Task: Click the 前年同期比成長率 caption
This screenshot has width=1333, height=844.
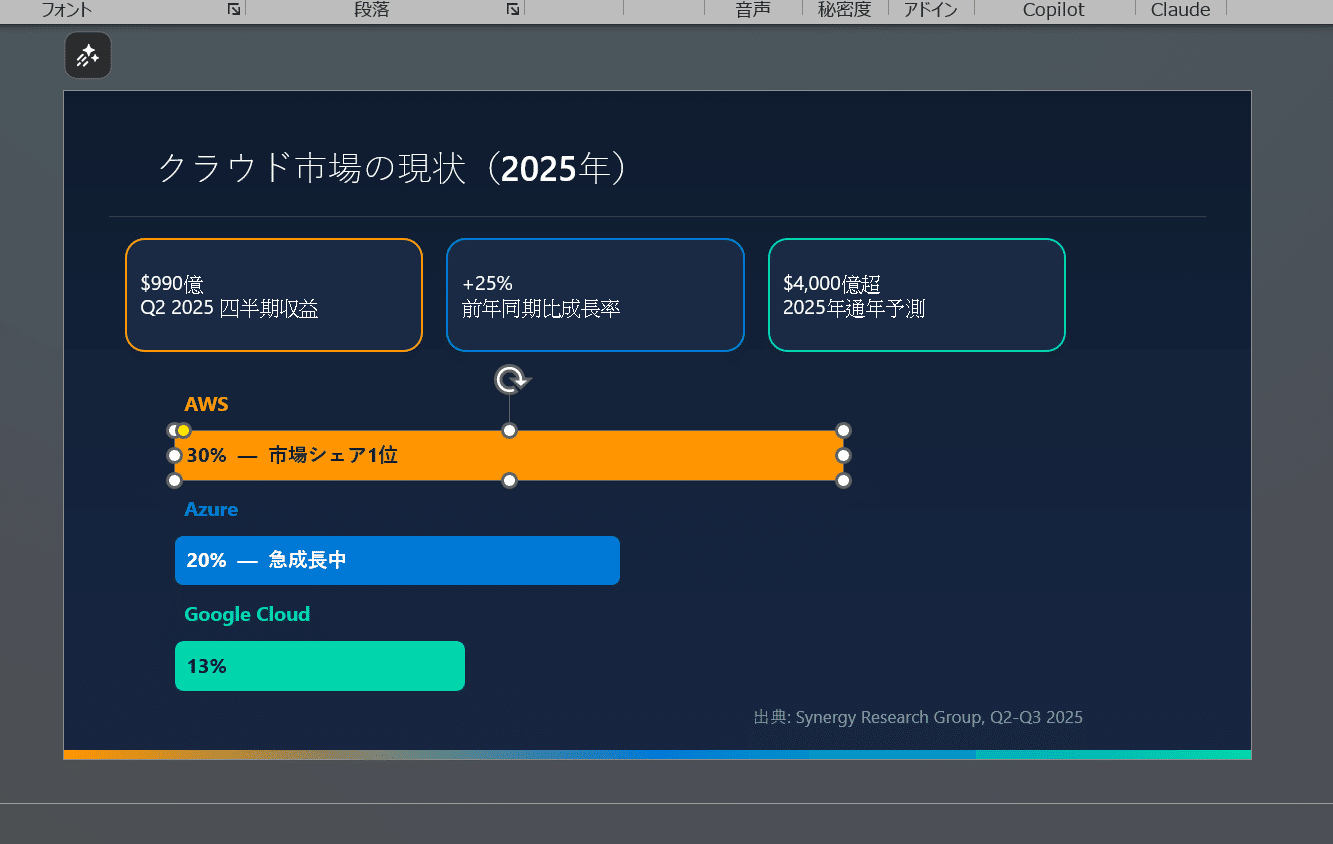Action: (x=541, y=309)
